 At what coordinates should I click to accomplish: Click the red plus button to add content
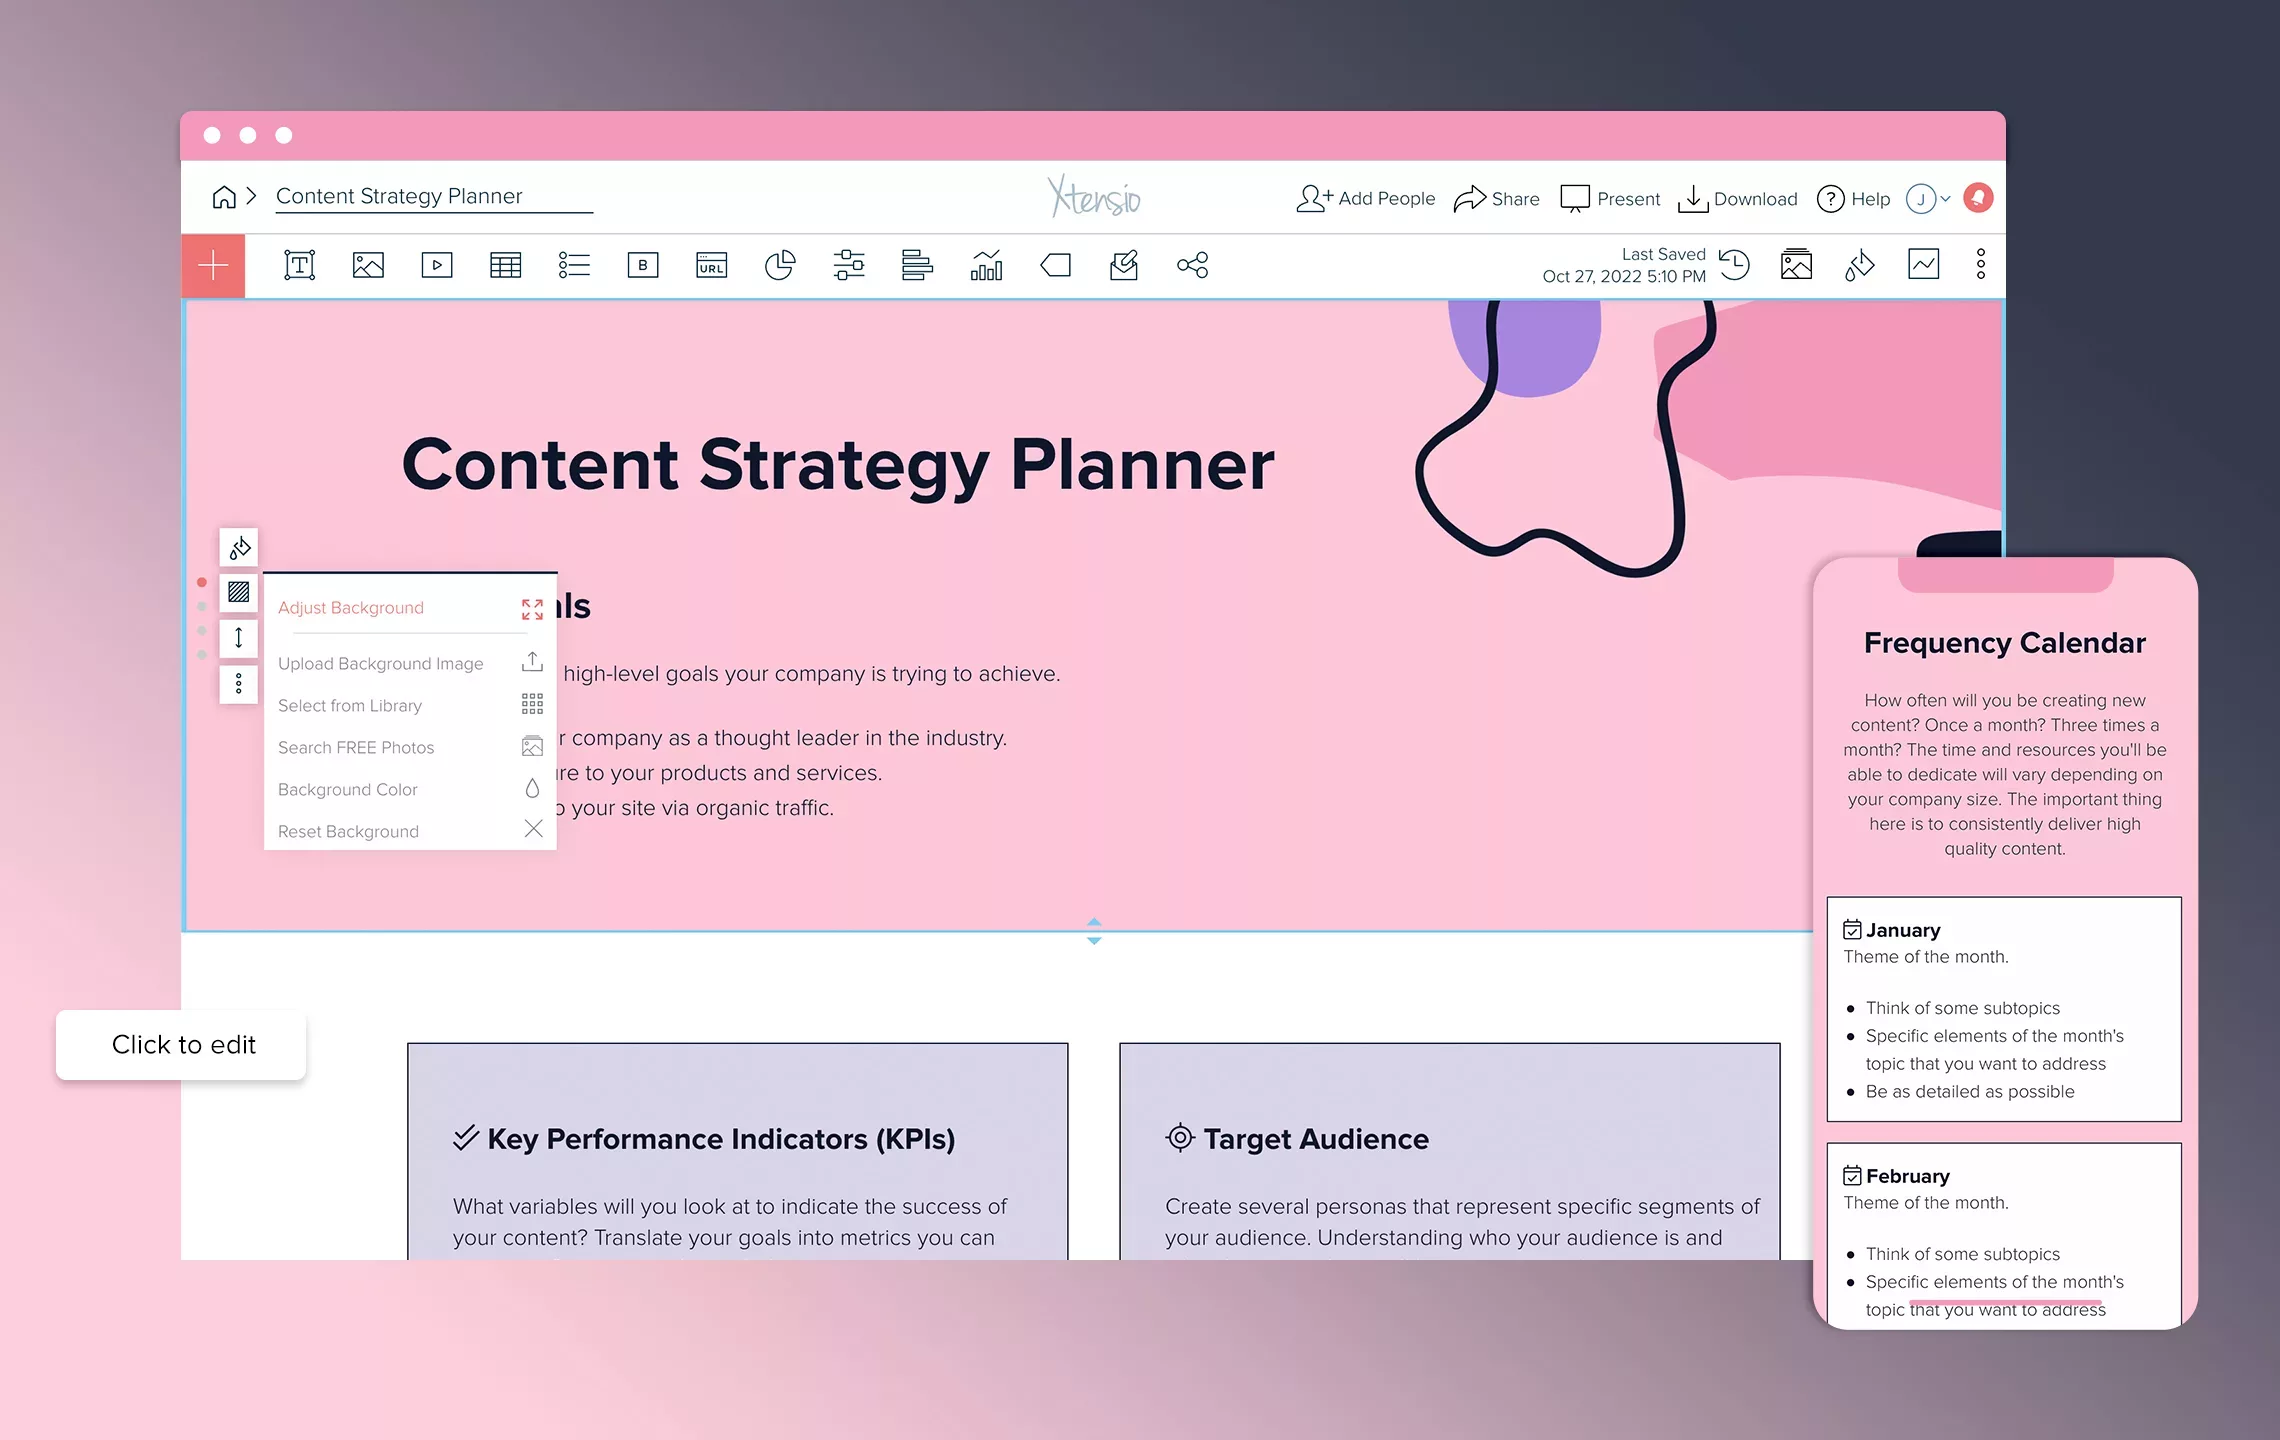point(213,265)
